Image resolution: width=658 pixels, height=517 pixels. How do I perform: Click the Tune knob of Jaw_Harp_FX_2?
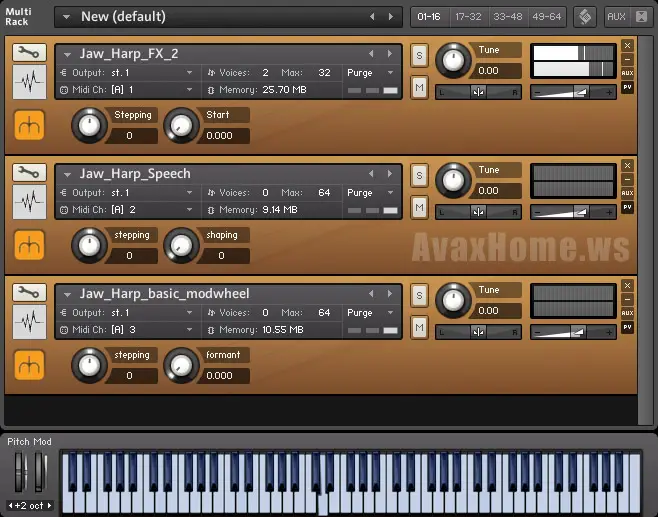coord(453,60)
